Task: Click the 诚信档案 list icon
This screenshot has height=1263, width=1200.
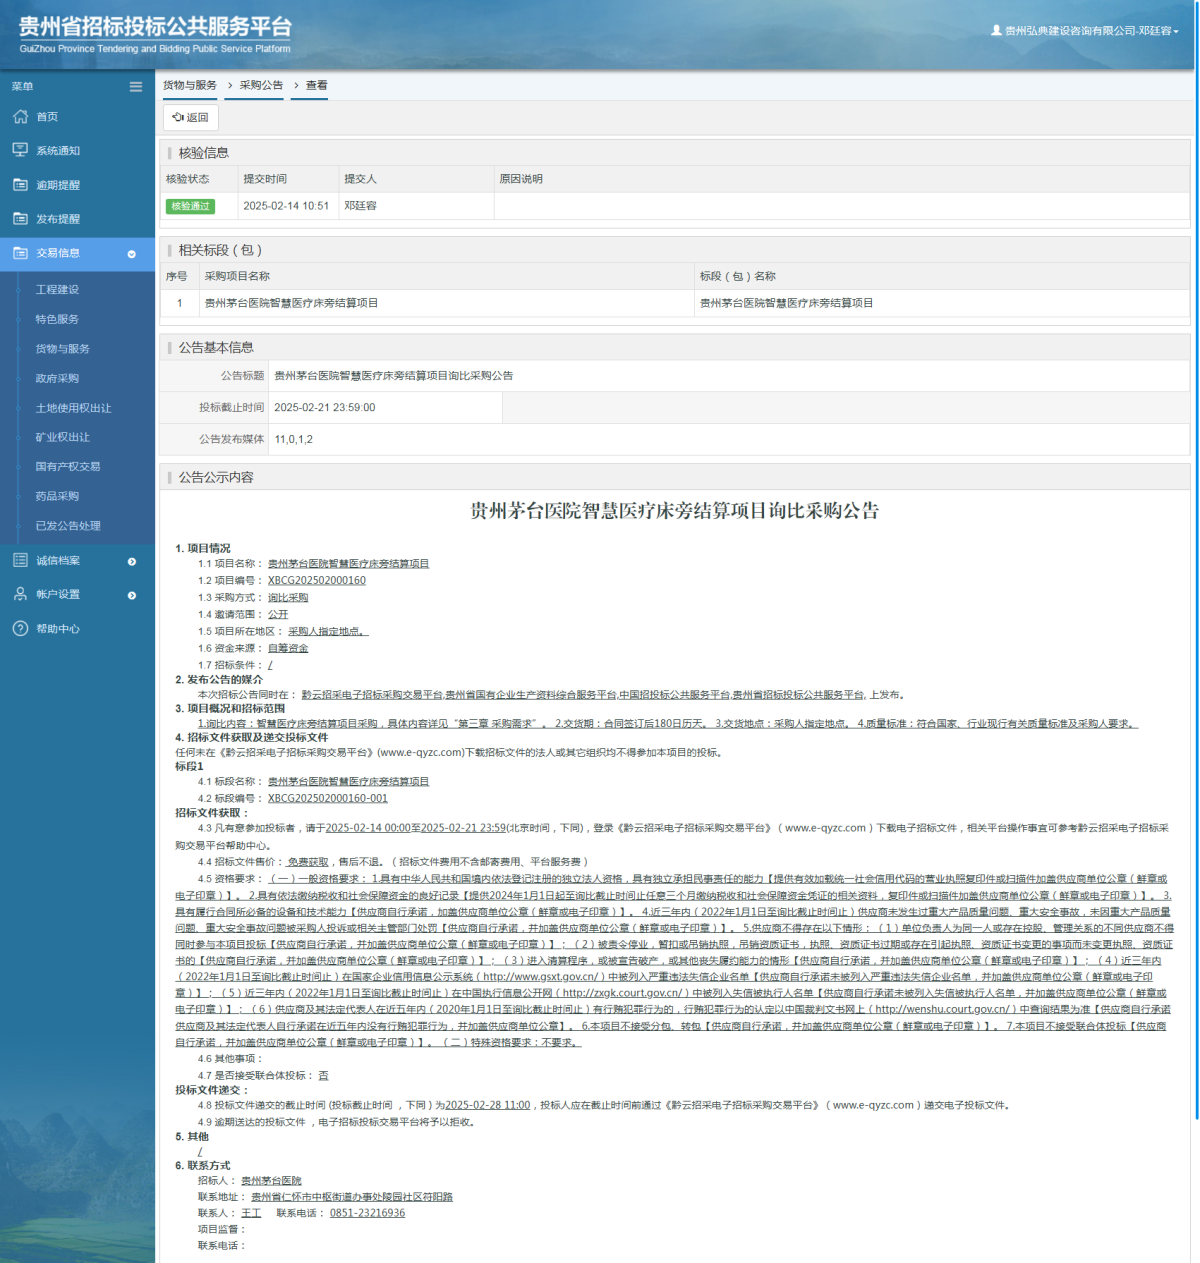Action: [x=20, y=560]
